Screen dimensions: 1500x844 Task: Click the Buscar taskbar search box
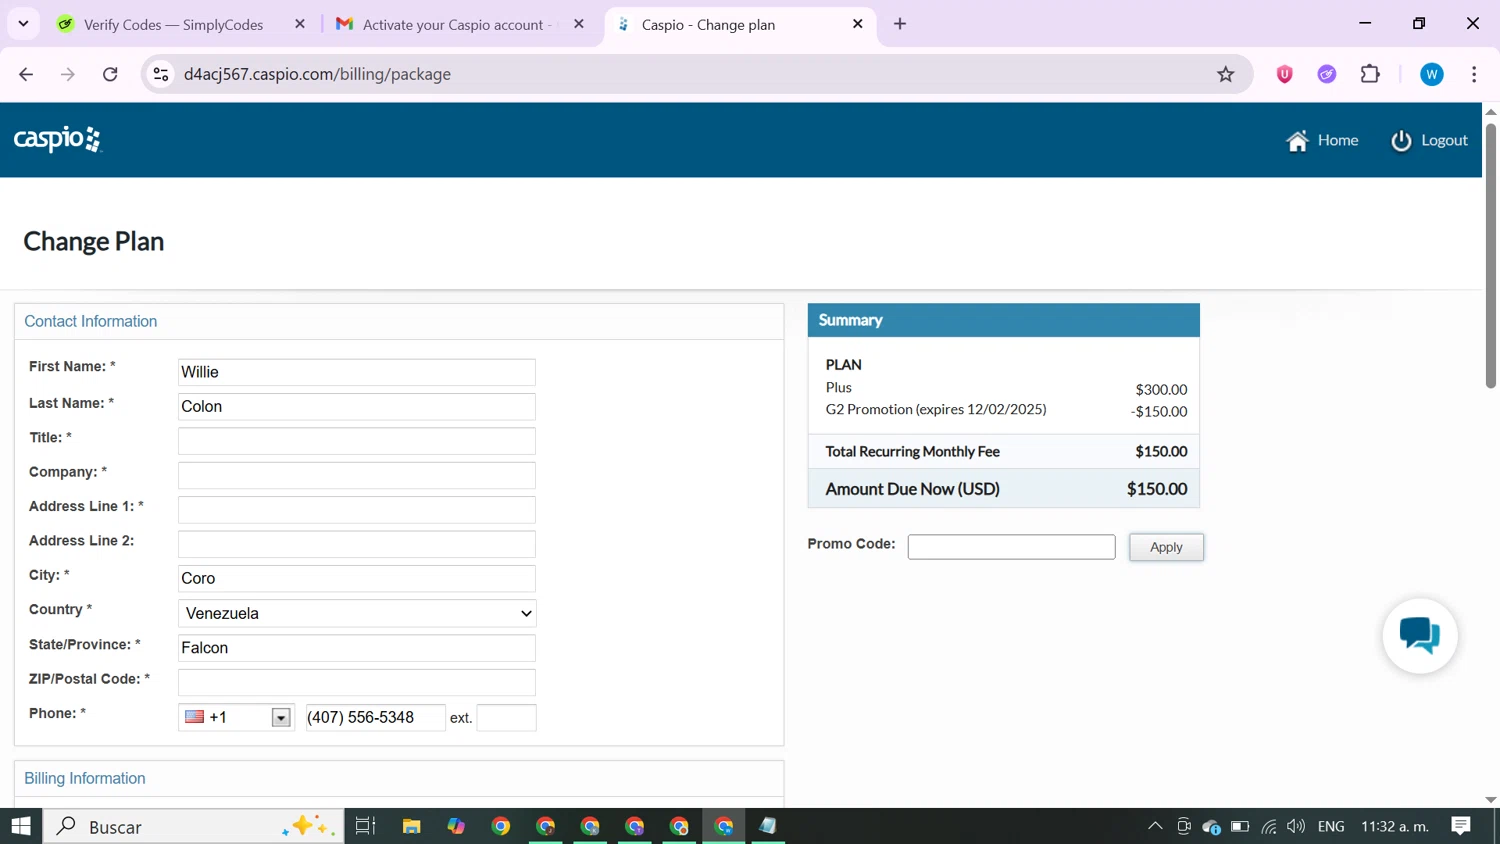[193, 826]
